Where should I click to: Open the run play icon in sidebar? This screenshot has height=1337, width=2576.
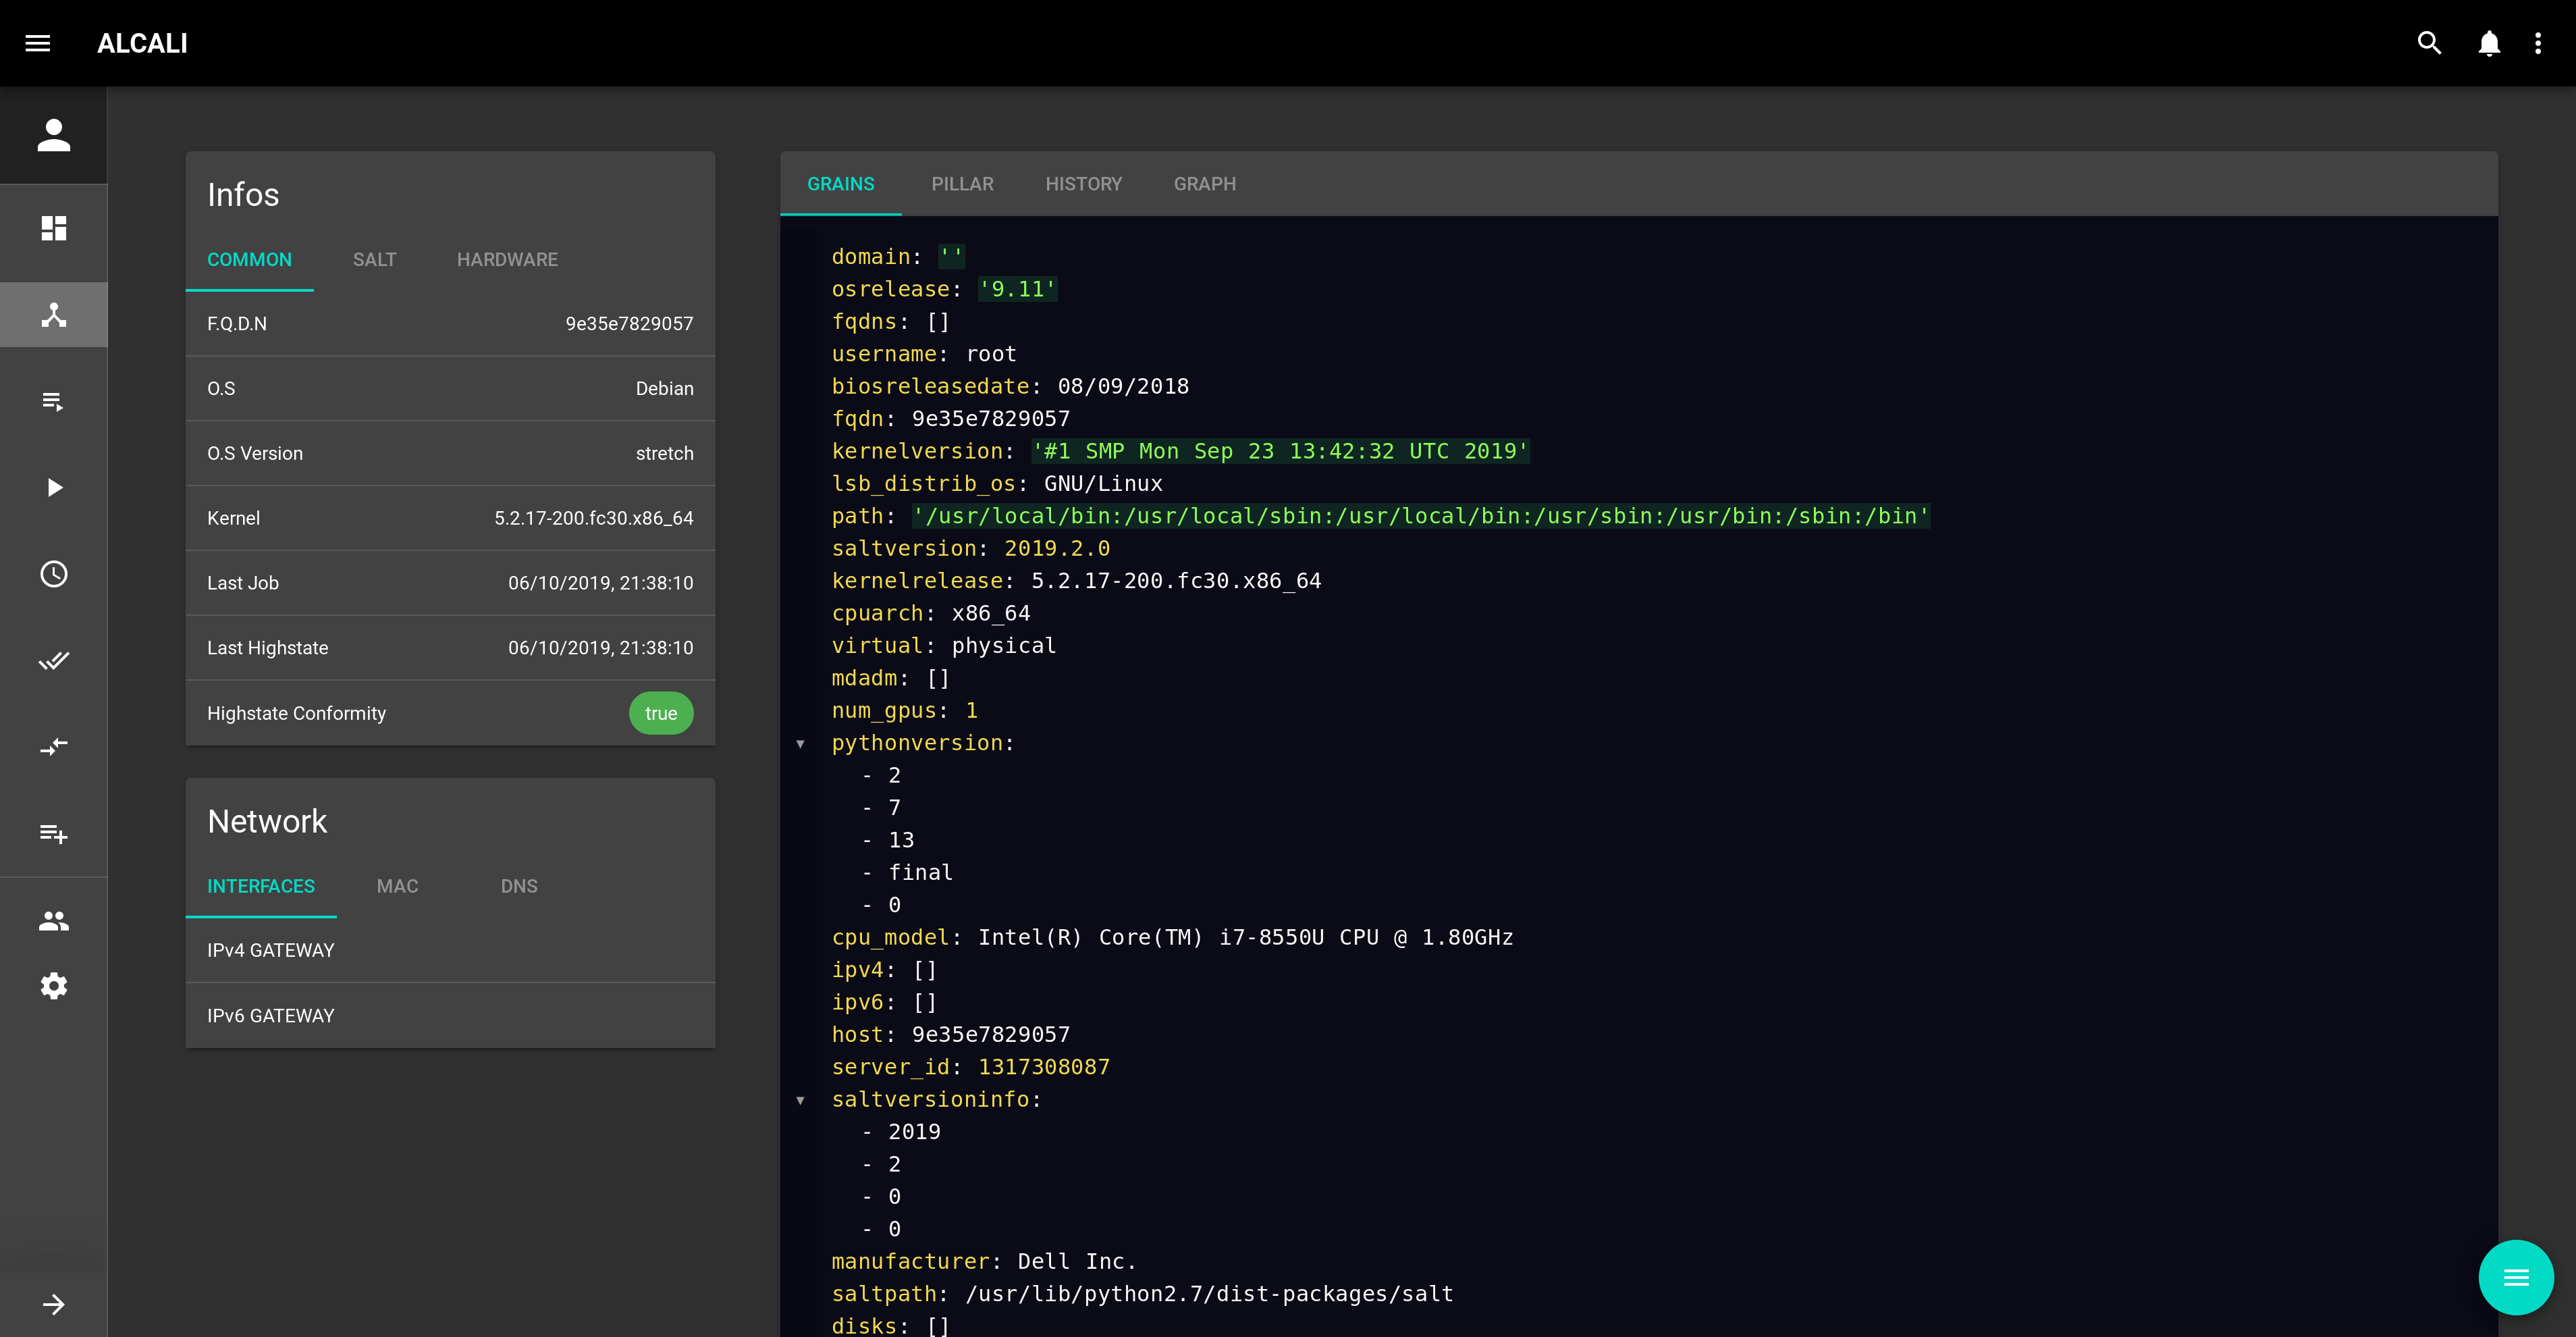point(54,488)
